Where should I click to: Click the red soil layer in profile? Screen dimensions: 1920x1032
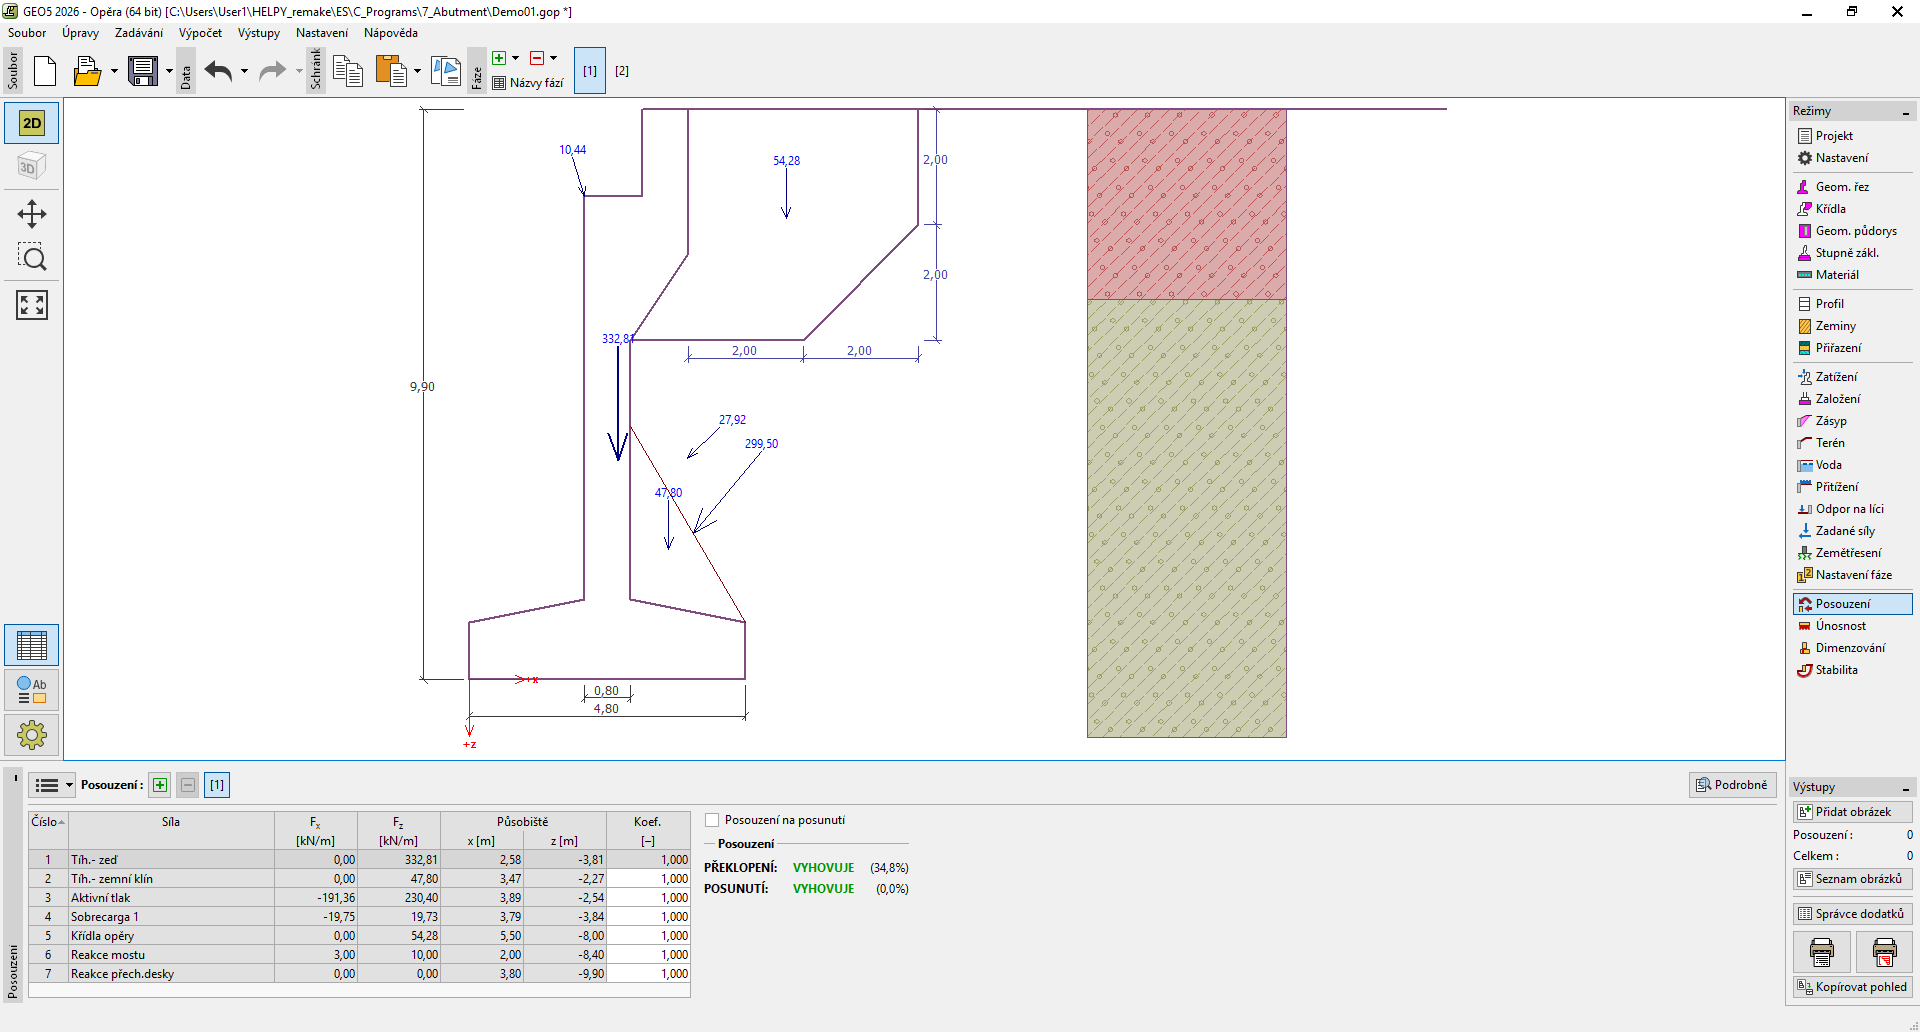(x=1186, y=204)
